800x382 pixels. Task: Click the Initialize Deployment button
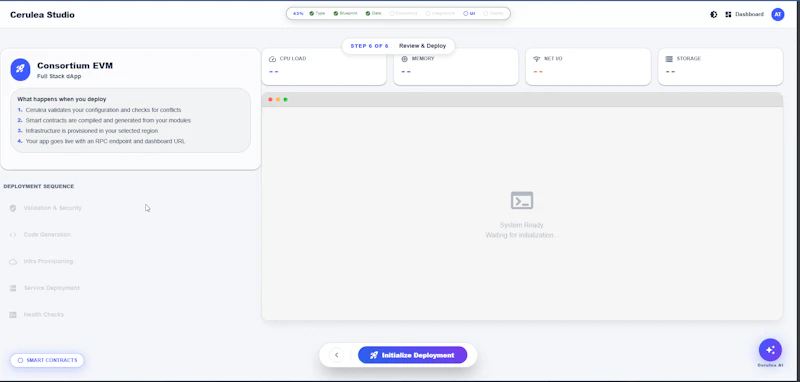coord(412,355)
